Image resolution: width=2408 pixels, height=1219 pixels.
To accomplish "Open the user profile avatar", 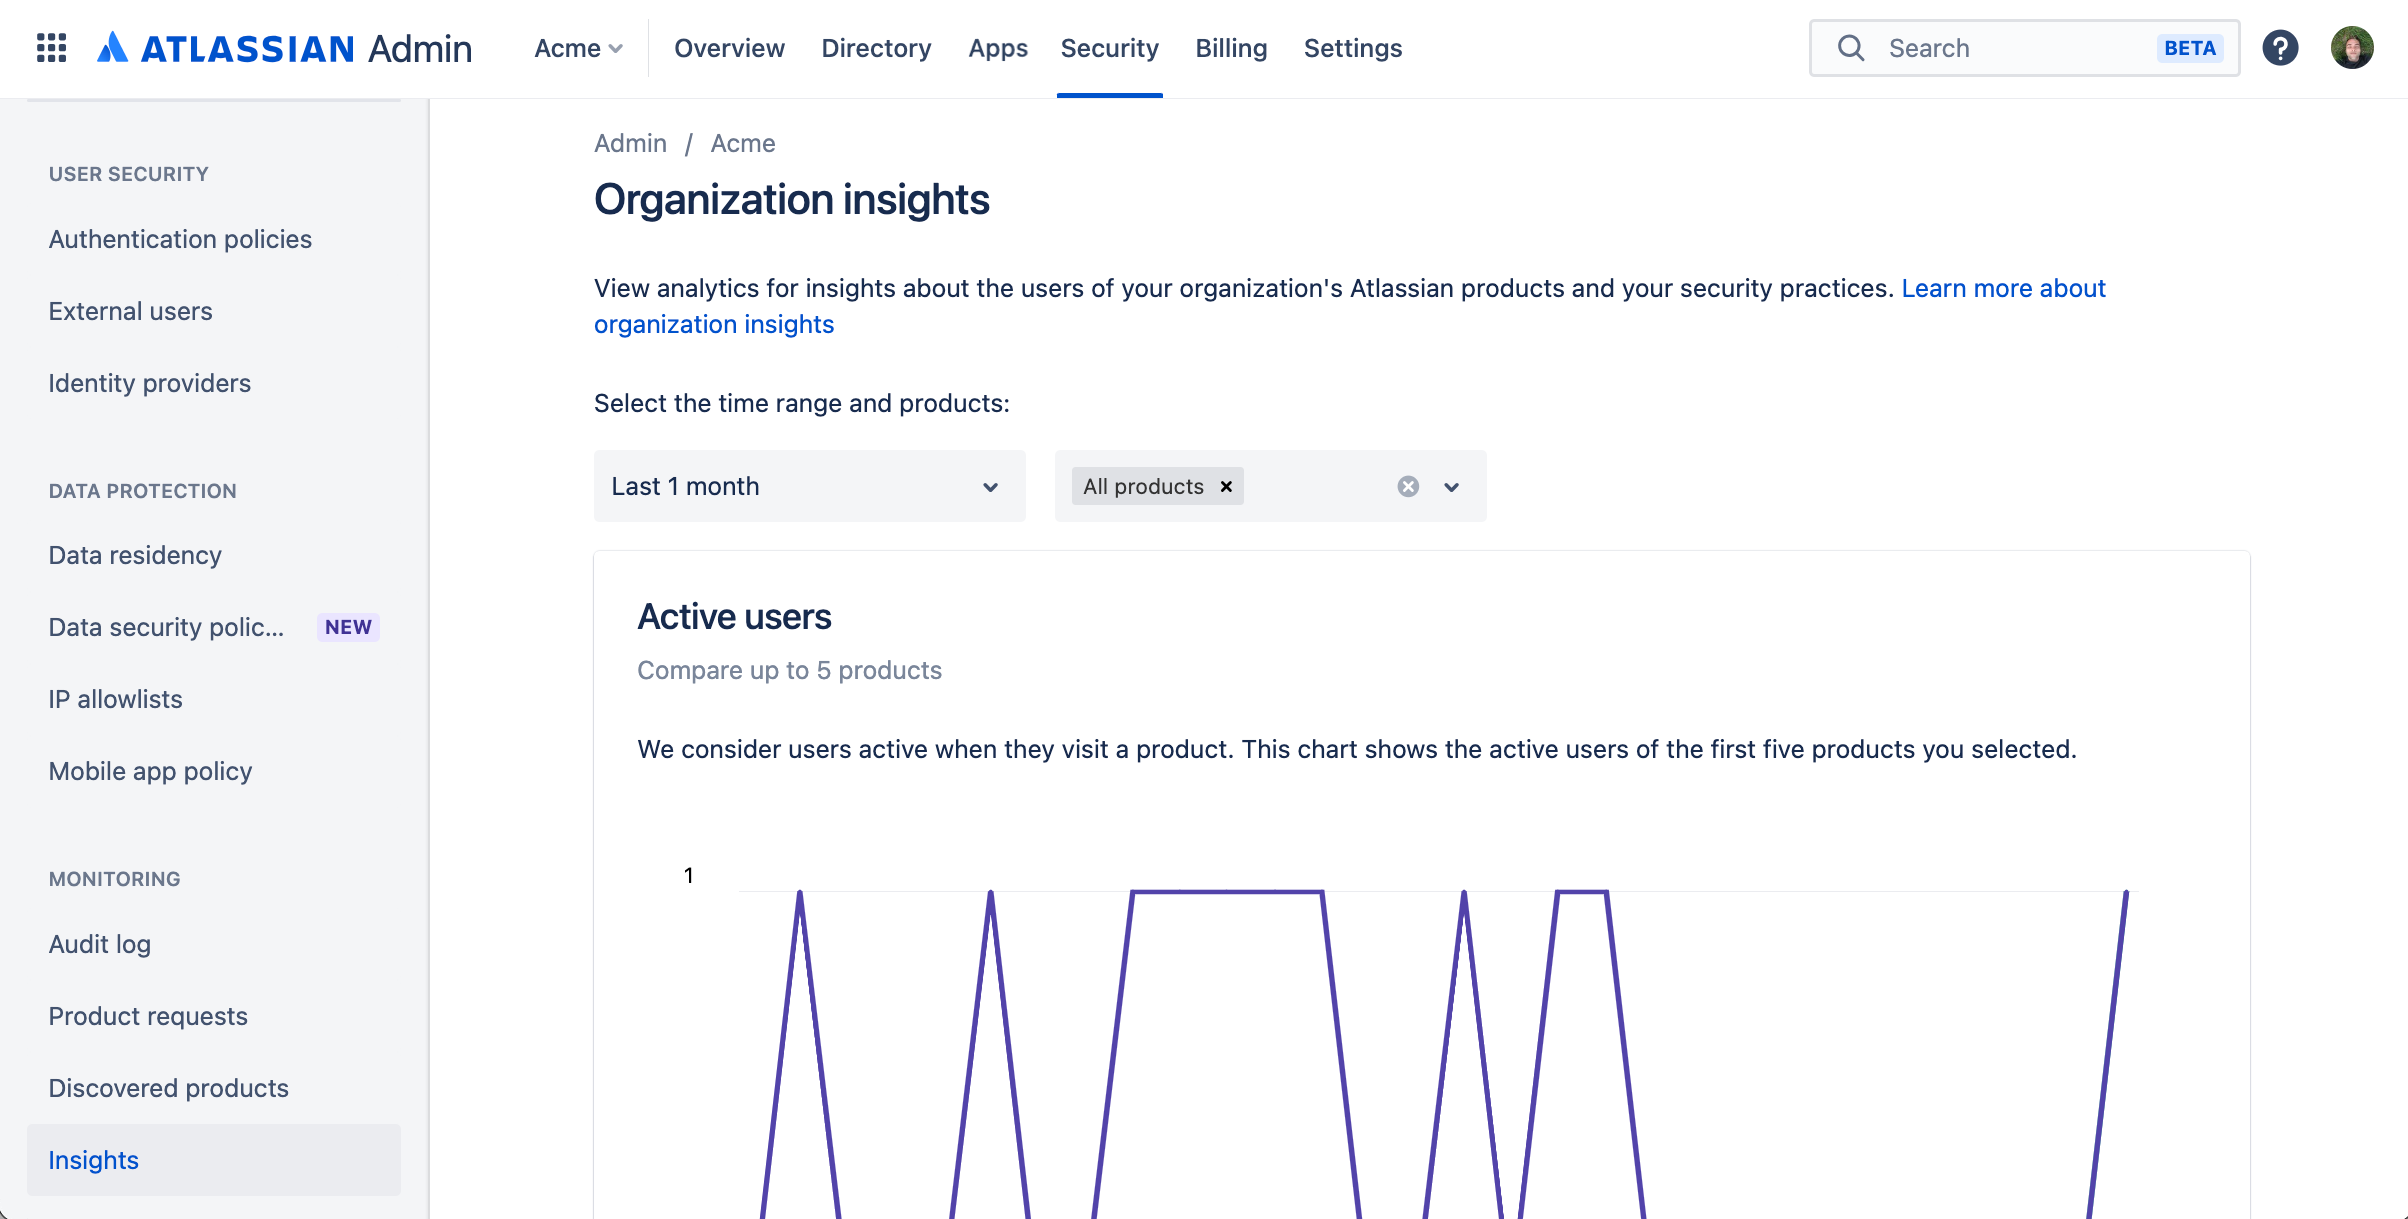I will [2352, 48].
